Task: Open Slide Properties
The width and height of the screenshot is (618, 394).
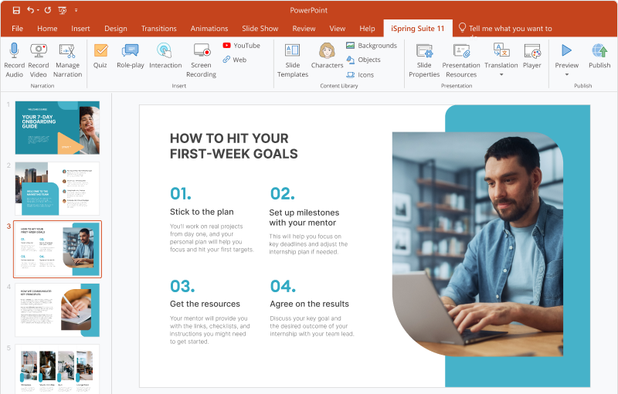Action: (x=424, y=60)
